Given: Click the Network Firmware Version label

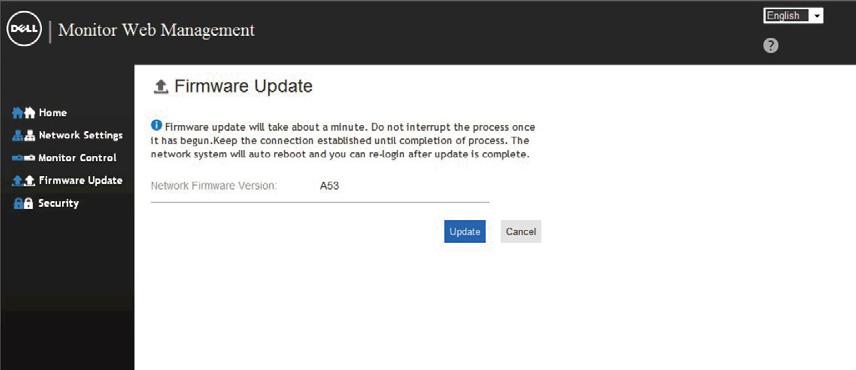Looking at the screenshot, I should pos(214,186).
